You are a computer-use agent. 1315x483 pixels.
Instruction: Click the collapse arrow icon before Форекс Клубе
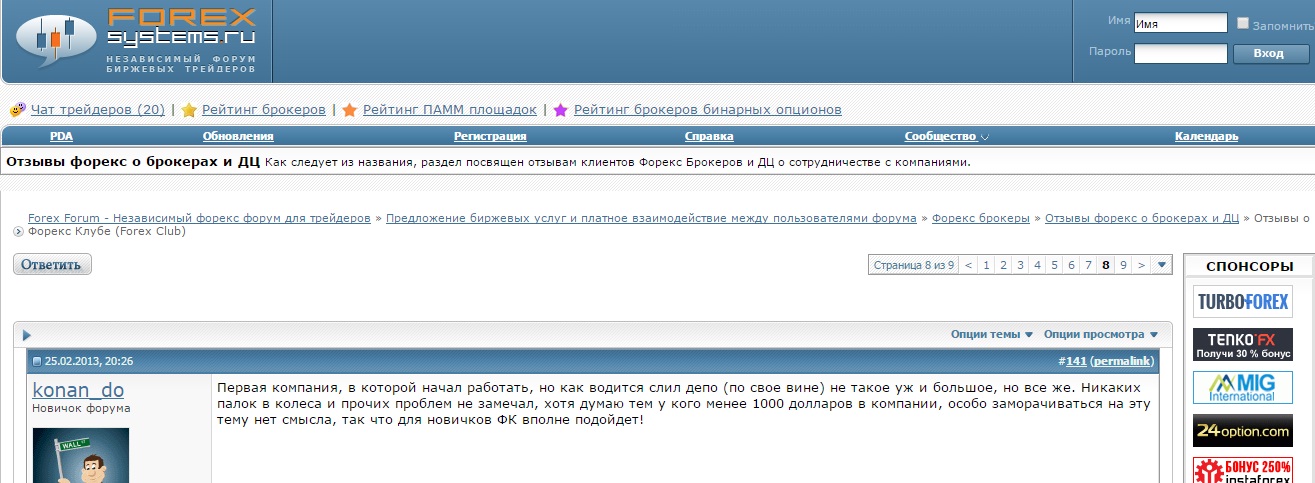tap(19, 231)
